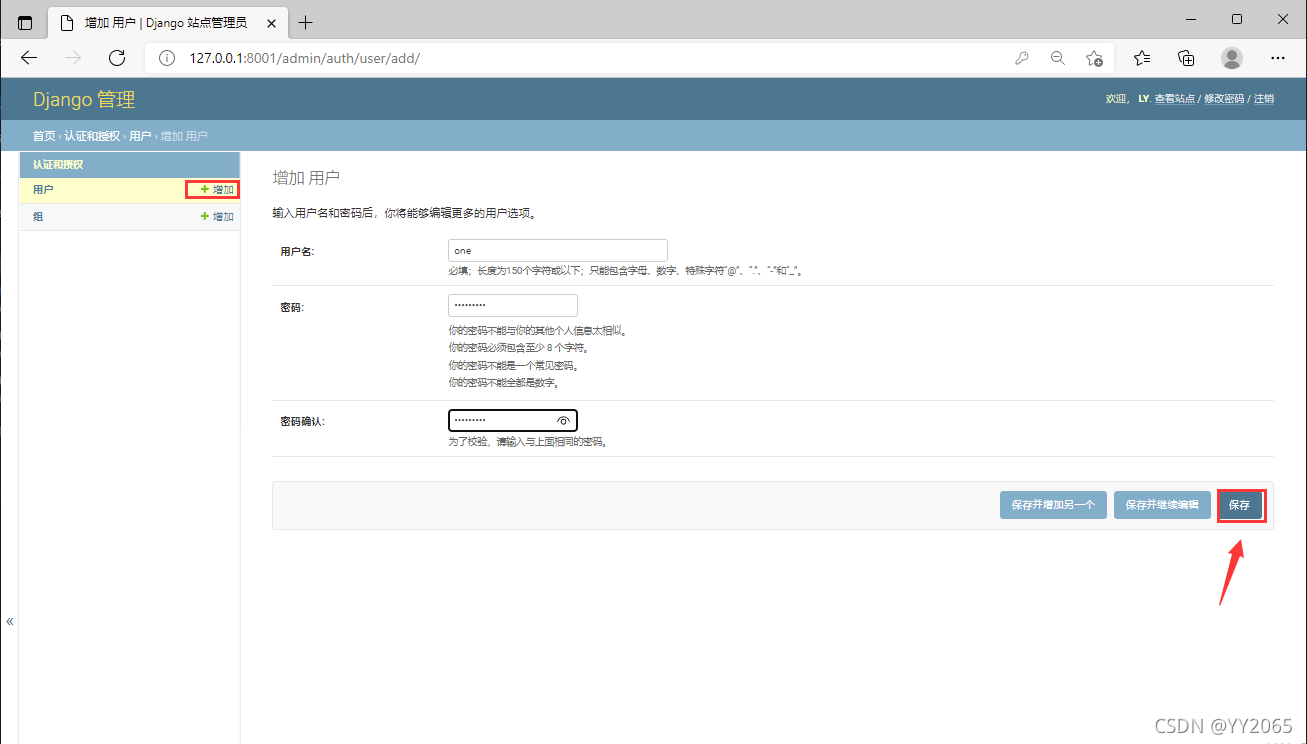The image size is (1307, 744).
Task: Click the site information icon in address bar
Action: [167, 58]
